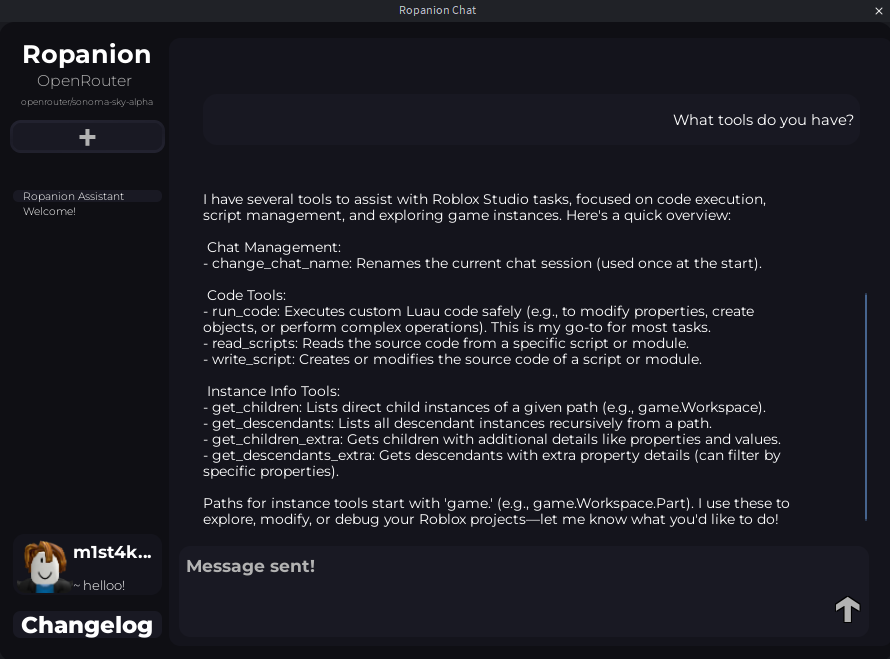Click the change_chat_name tool line
Image resolution: width=890 pixels, height=659 pixels.
point(482,263)
